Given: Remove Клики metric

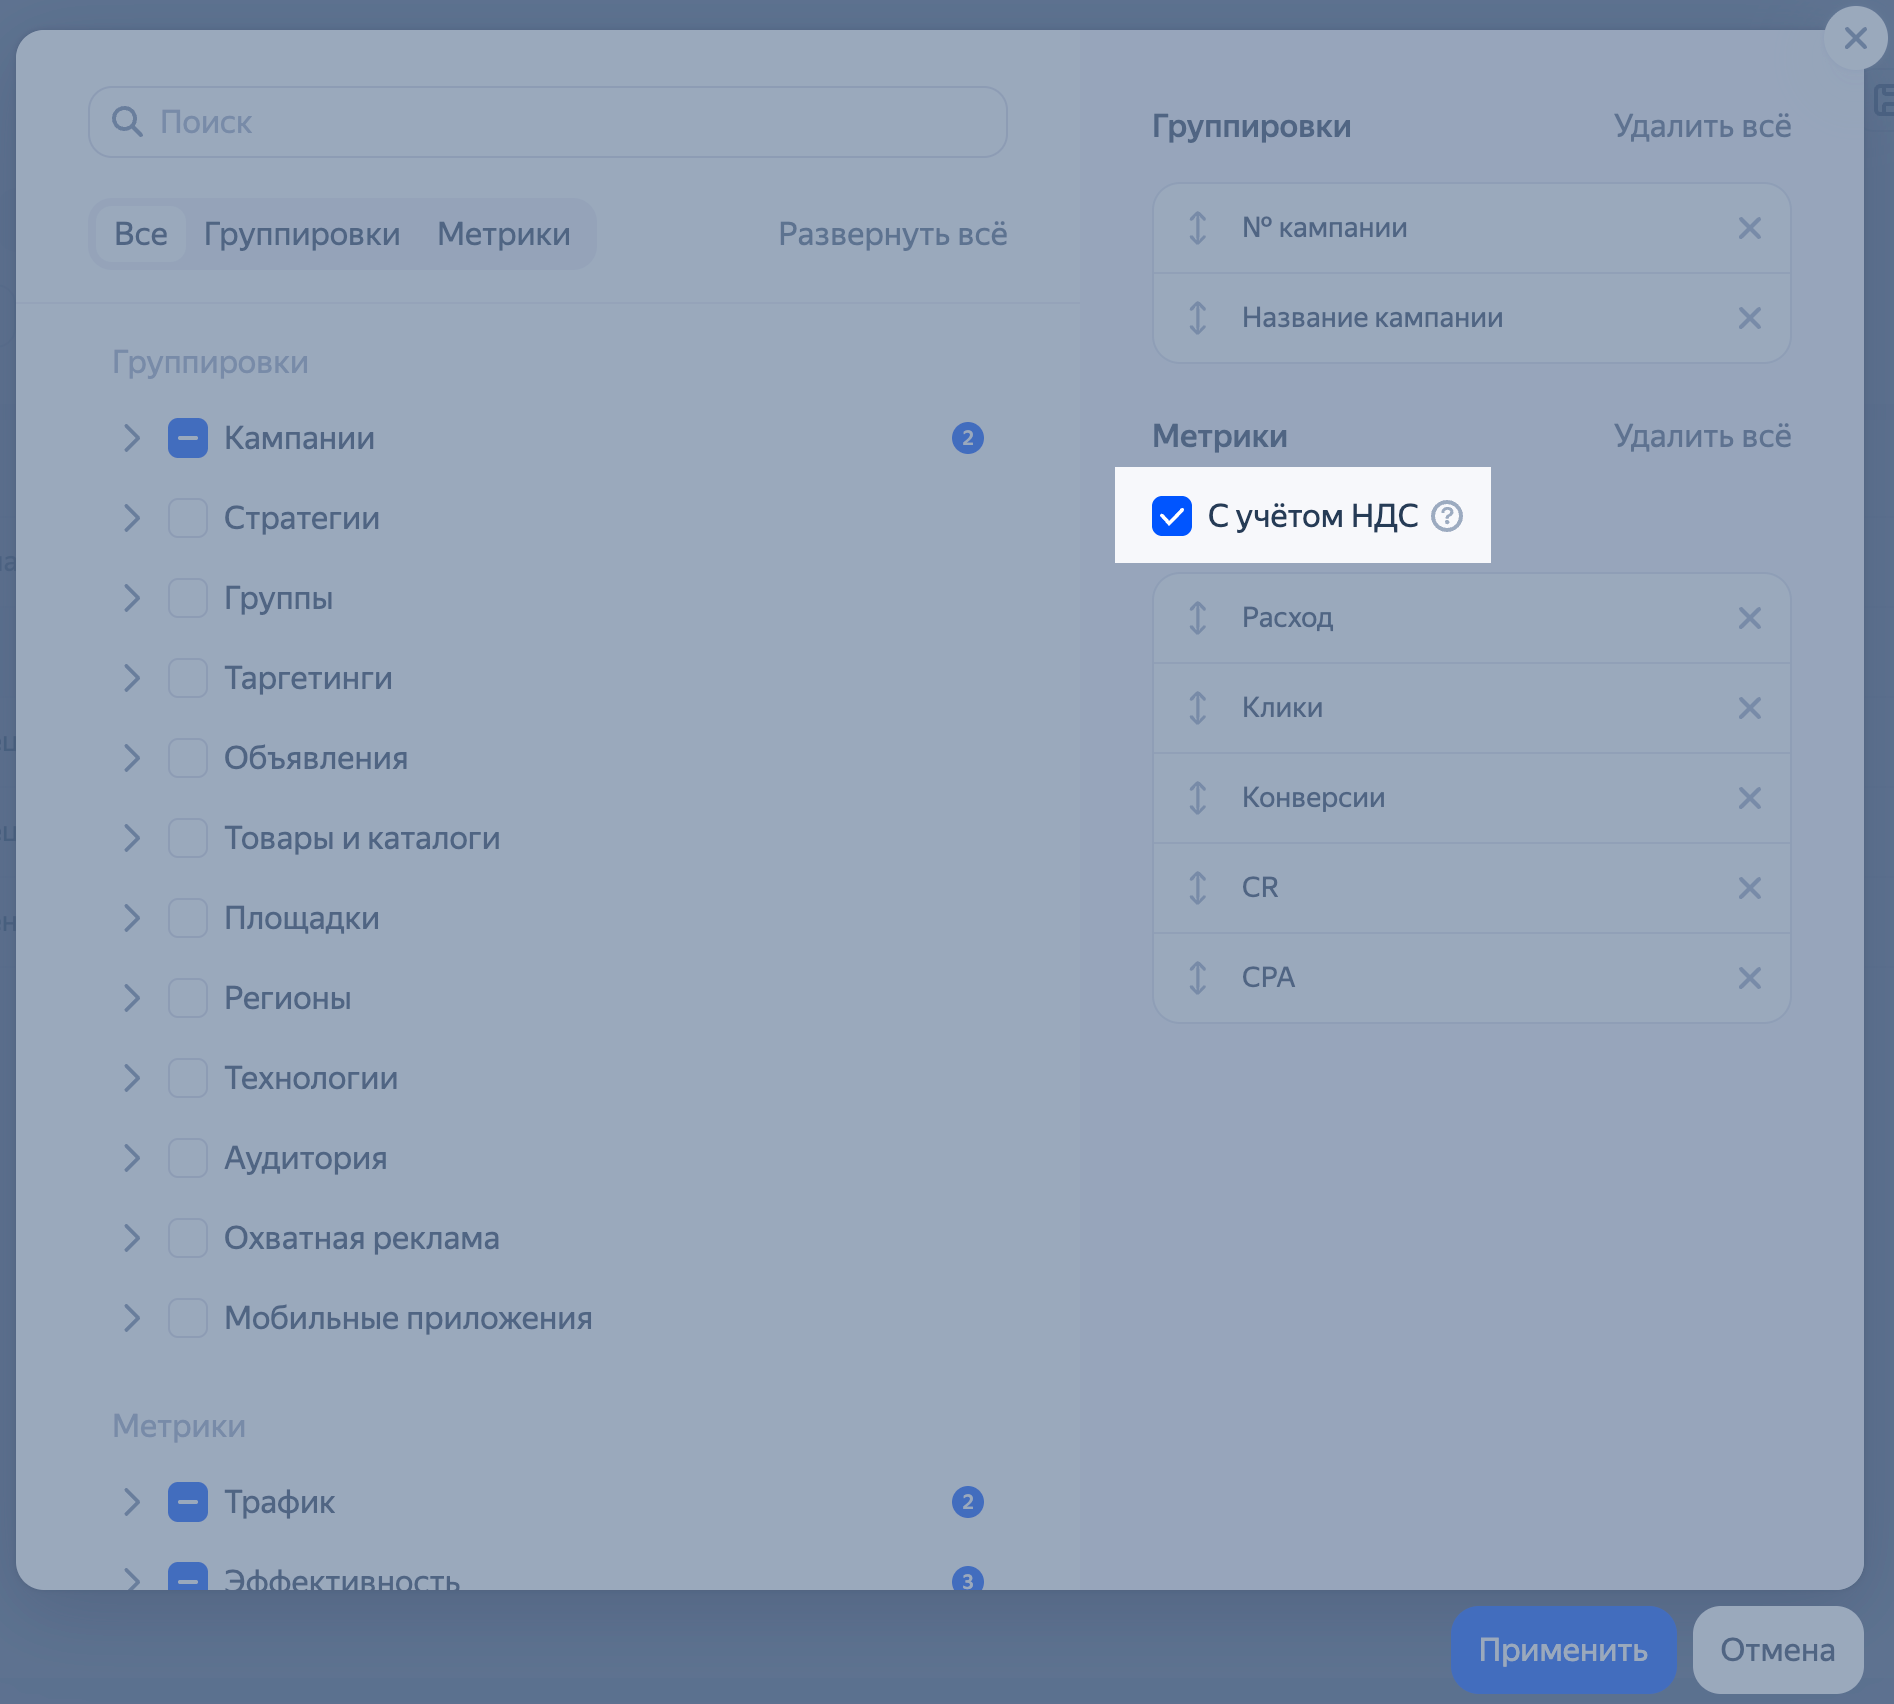Looking at the screenshot, I should pyautogui.click(x=1749, y=708).
